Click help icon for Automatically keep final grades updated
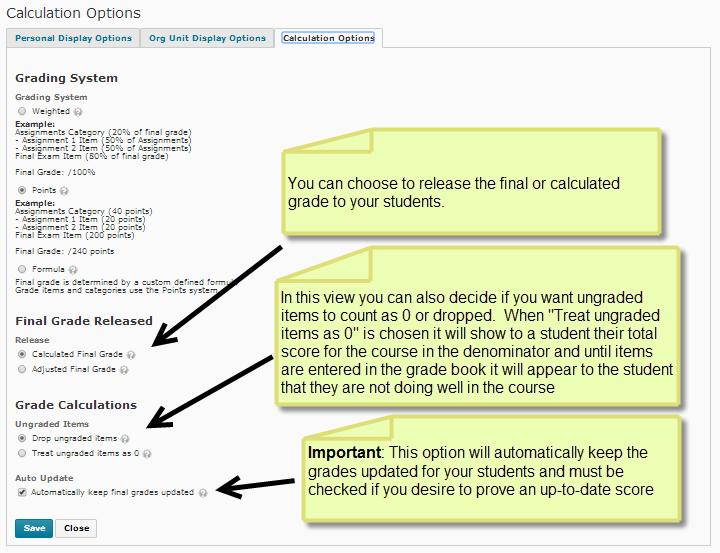 coord(203,492)
